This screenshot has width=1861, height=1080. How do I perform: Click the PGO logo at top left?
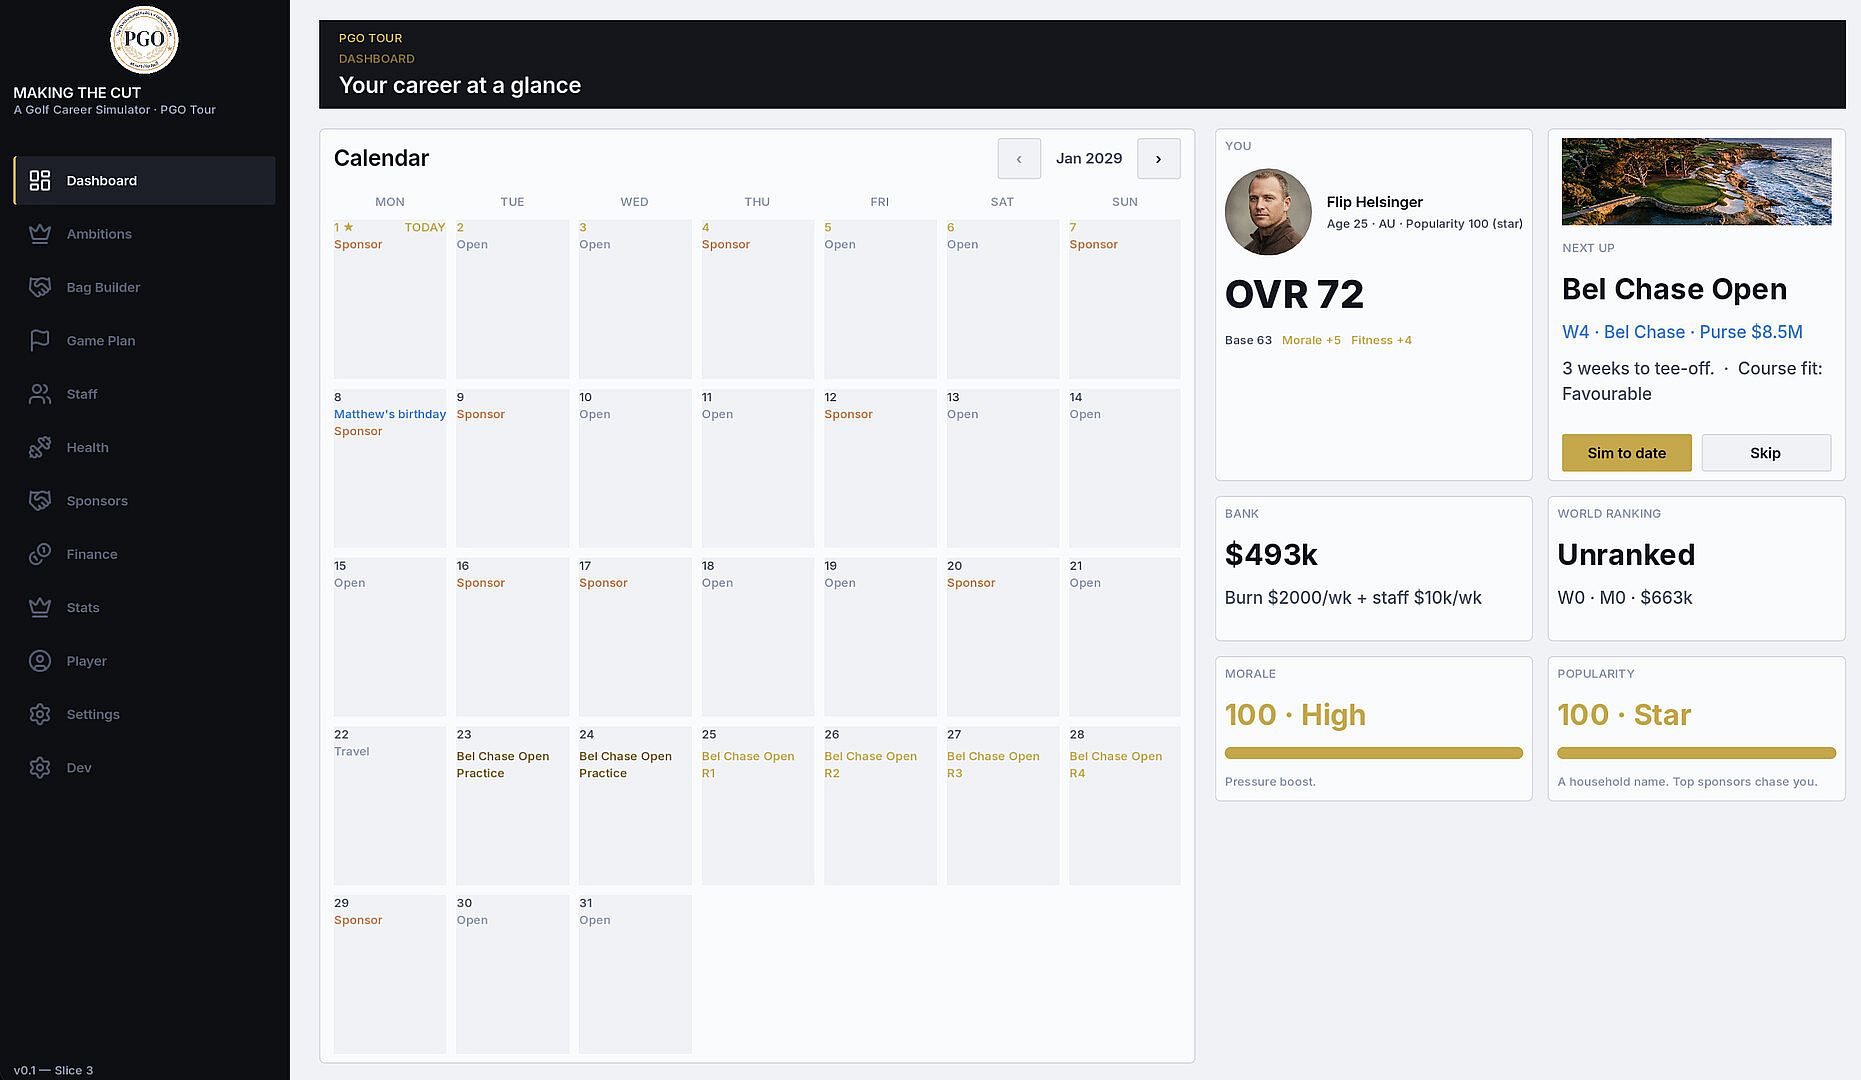pyautogui.click(x=144, y=40)
